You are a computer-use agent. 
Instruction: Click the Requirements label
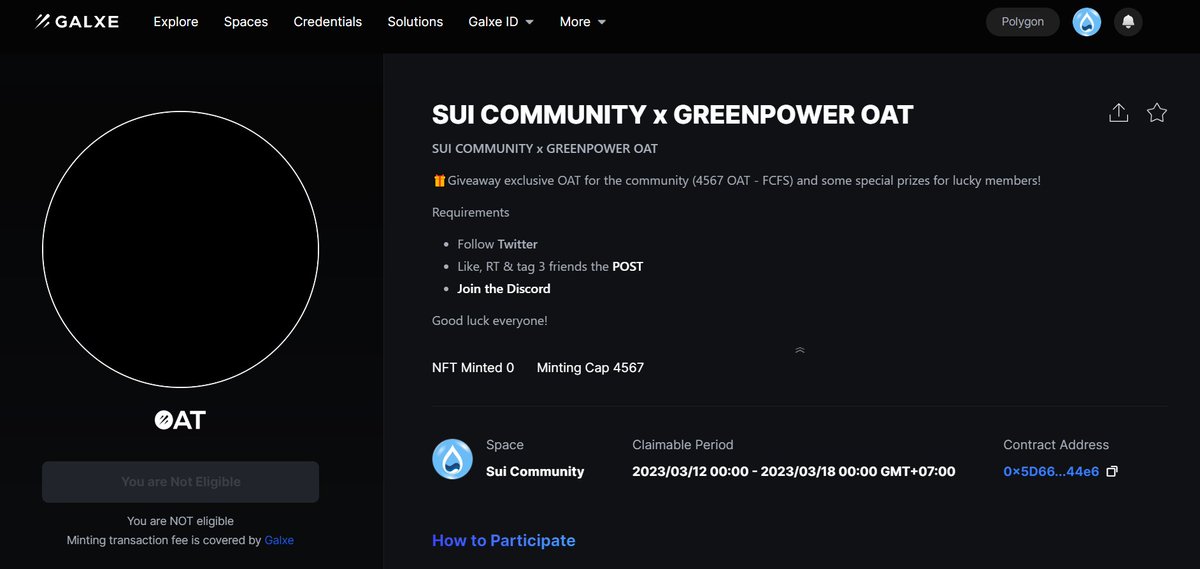(x=471, y=212)
